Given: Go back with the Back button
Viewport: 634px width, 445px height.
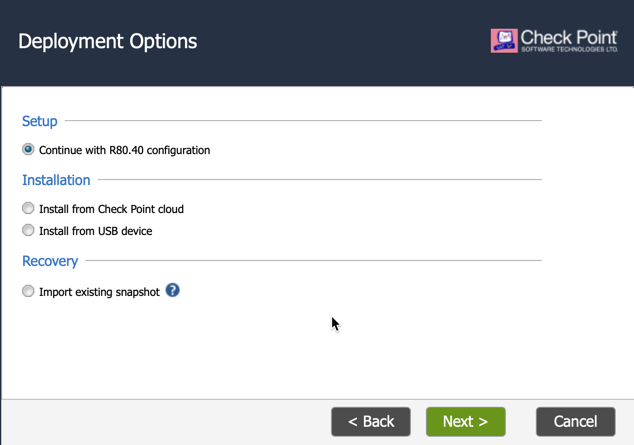Looking at the screenshot, I should [371, 421].
